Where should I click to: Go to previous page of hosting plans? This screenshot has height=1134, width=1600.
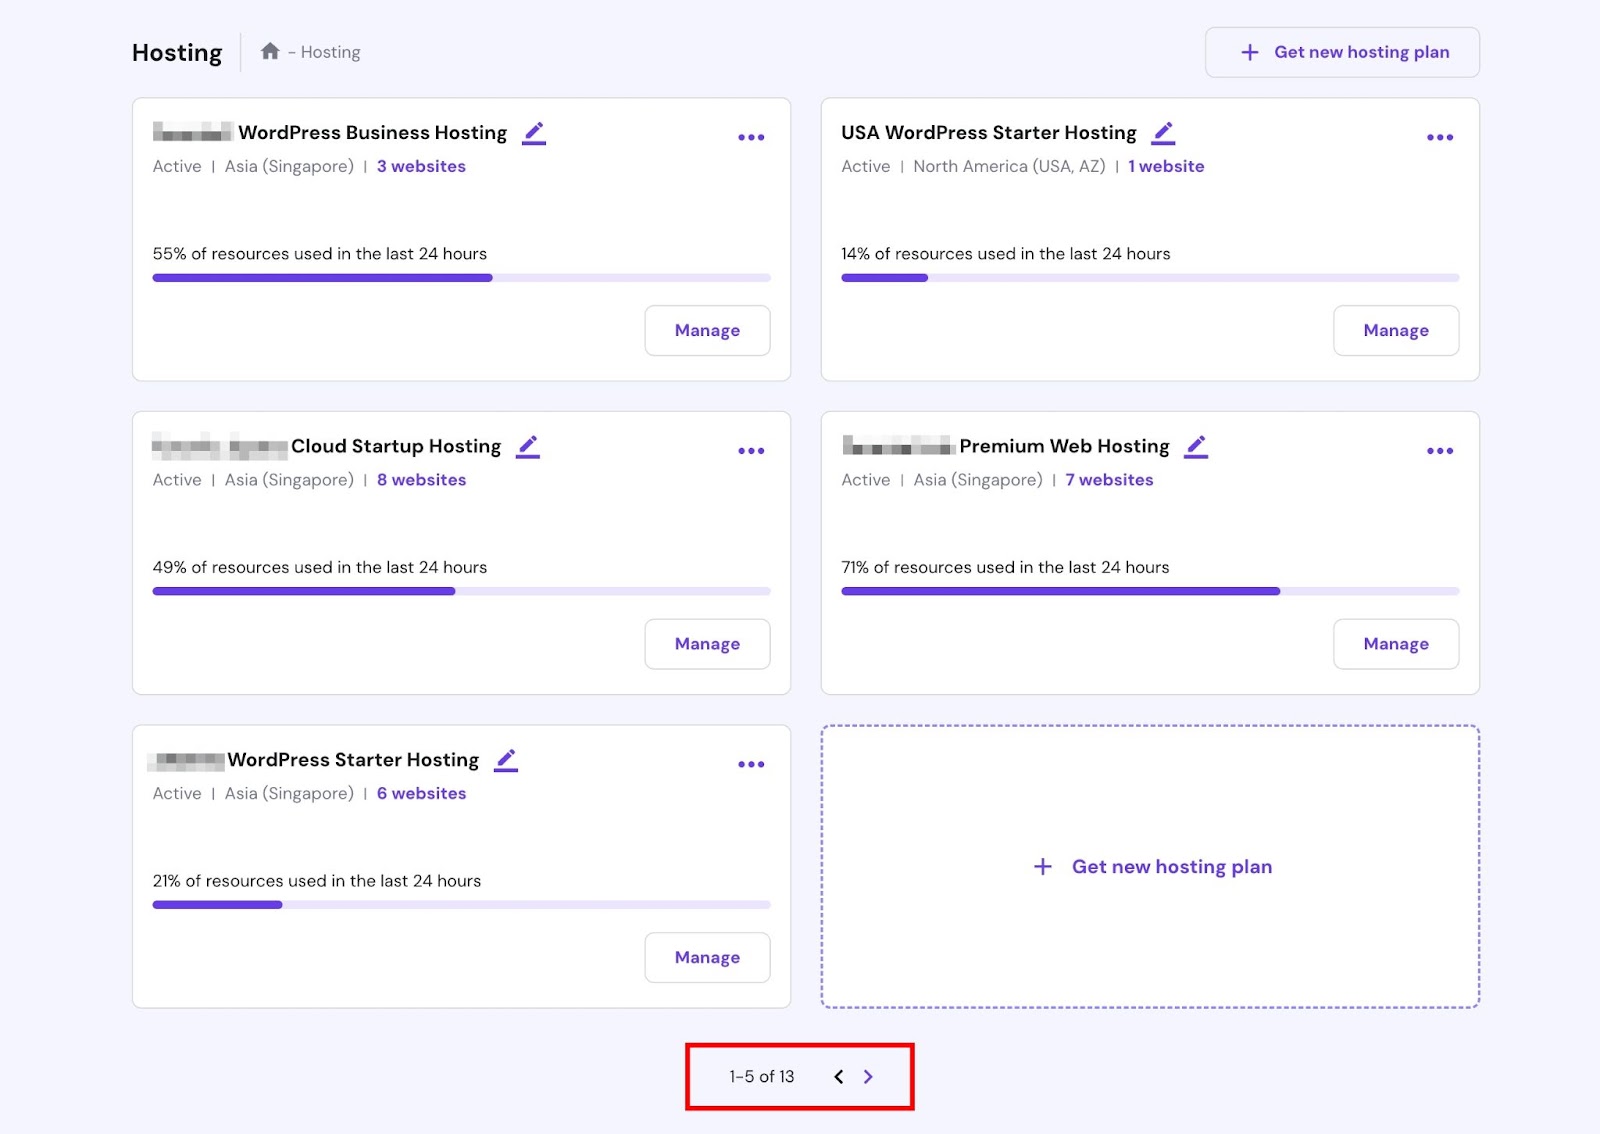839,1077
